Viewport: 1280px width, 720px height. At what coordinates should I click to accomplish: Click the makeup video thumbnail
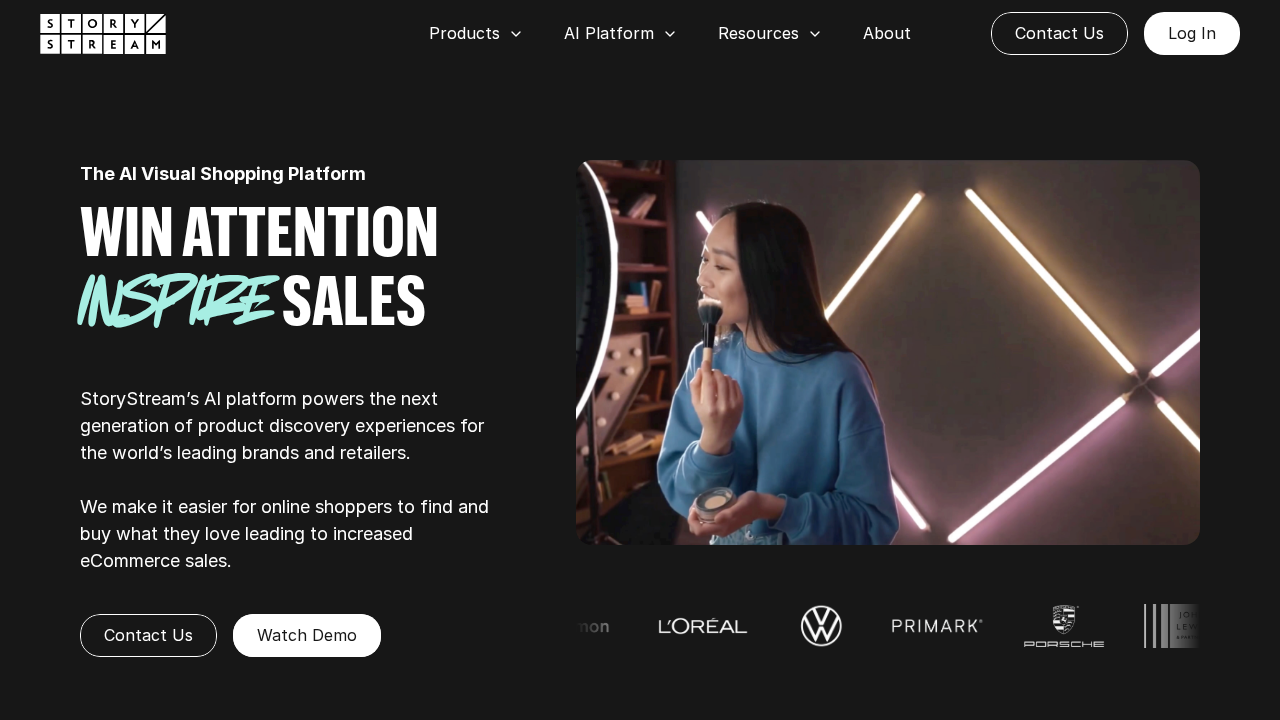click(x=888, y=352)
